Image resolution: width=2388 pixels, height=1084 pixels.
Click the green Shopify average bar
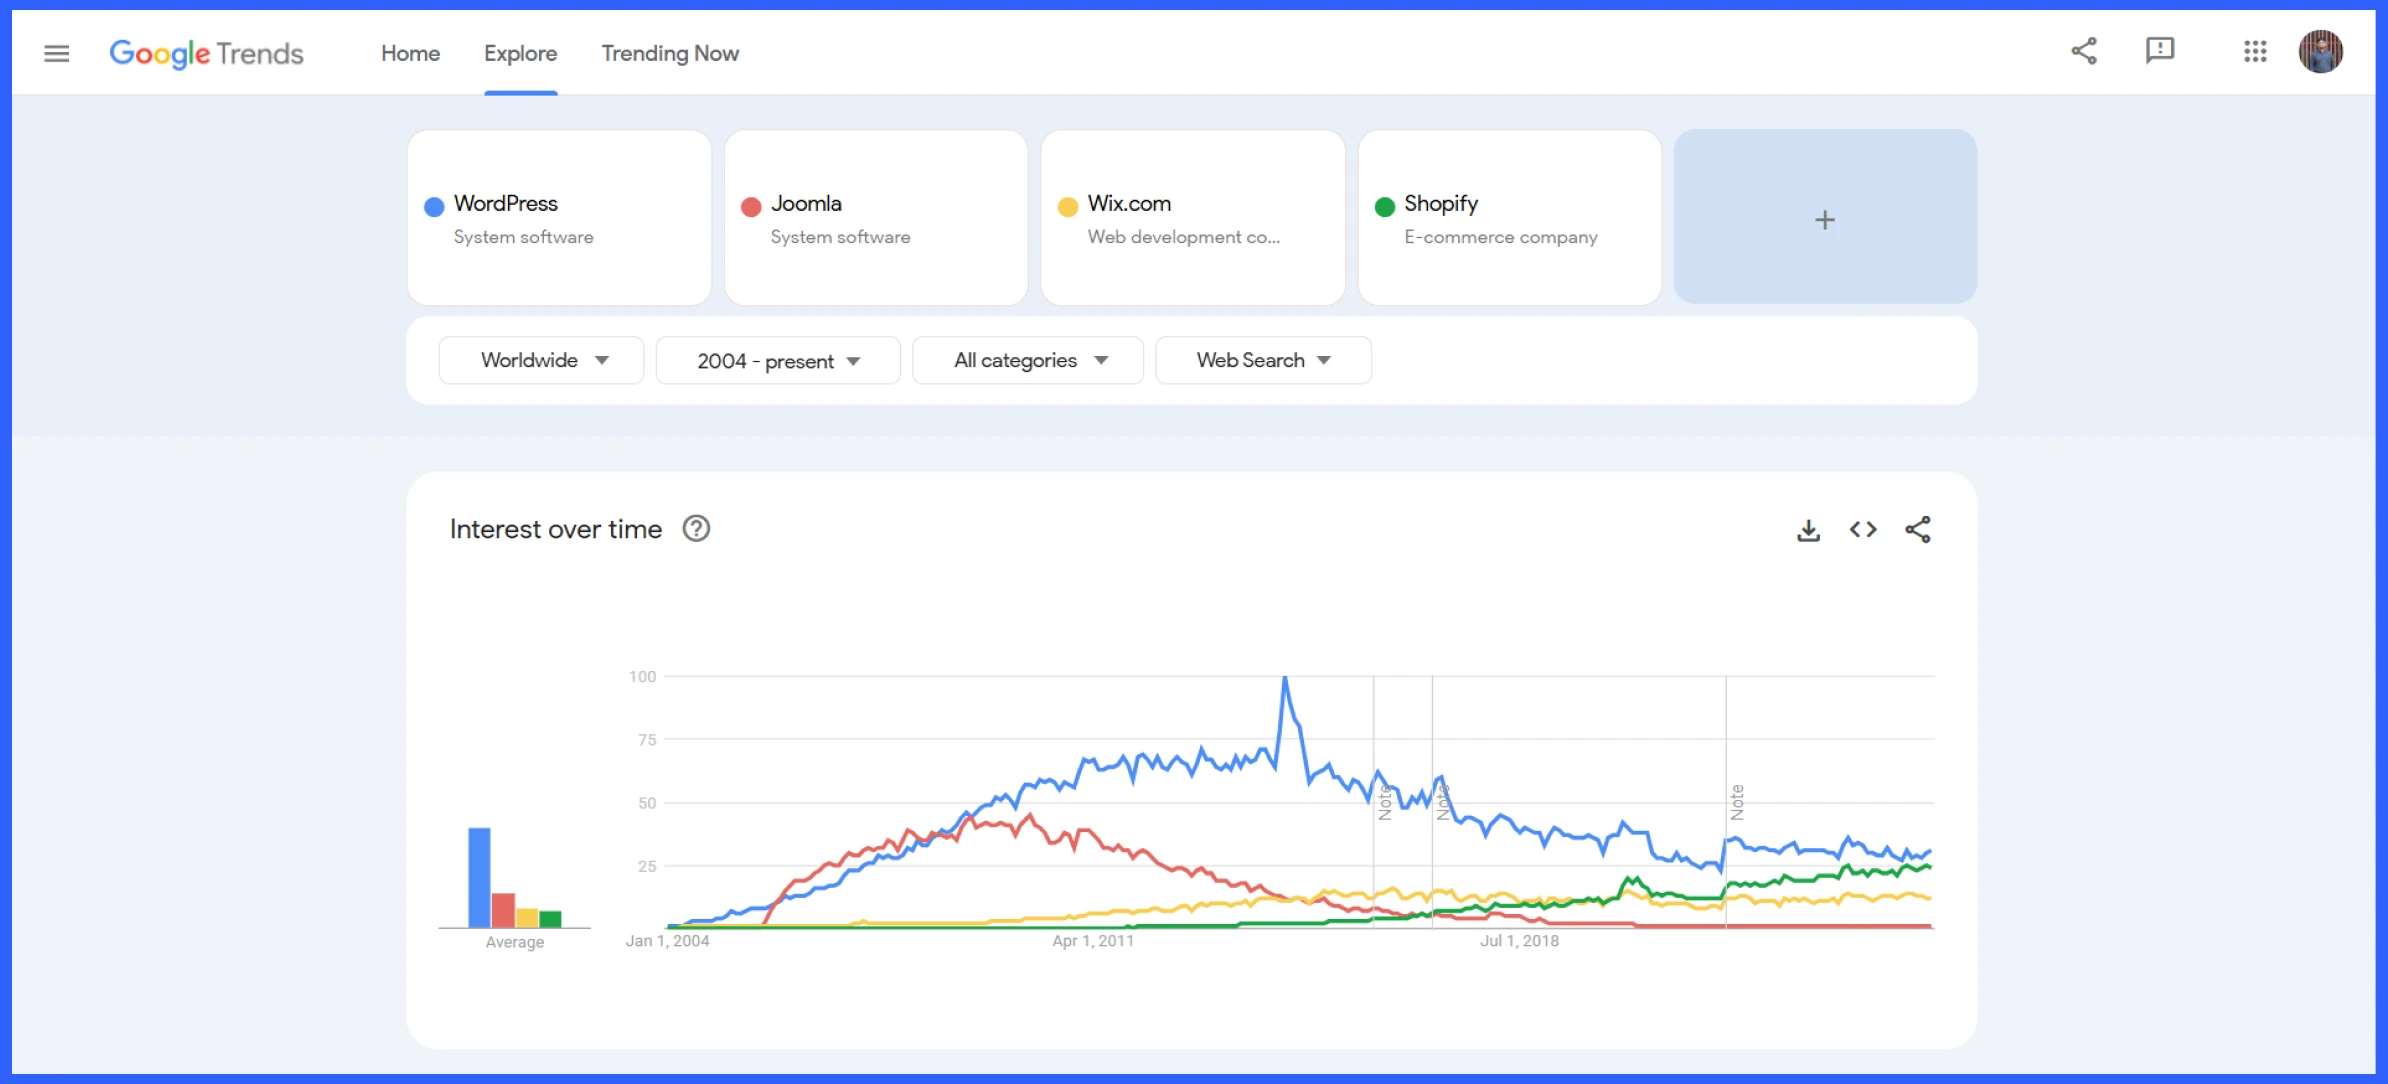tap(550, 920)
